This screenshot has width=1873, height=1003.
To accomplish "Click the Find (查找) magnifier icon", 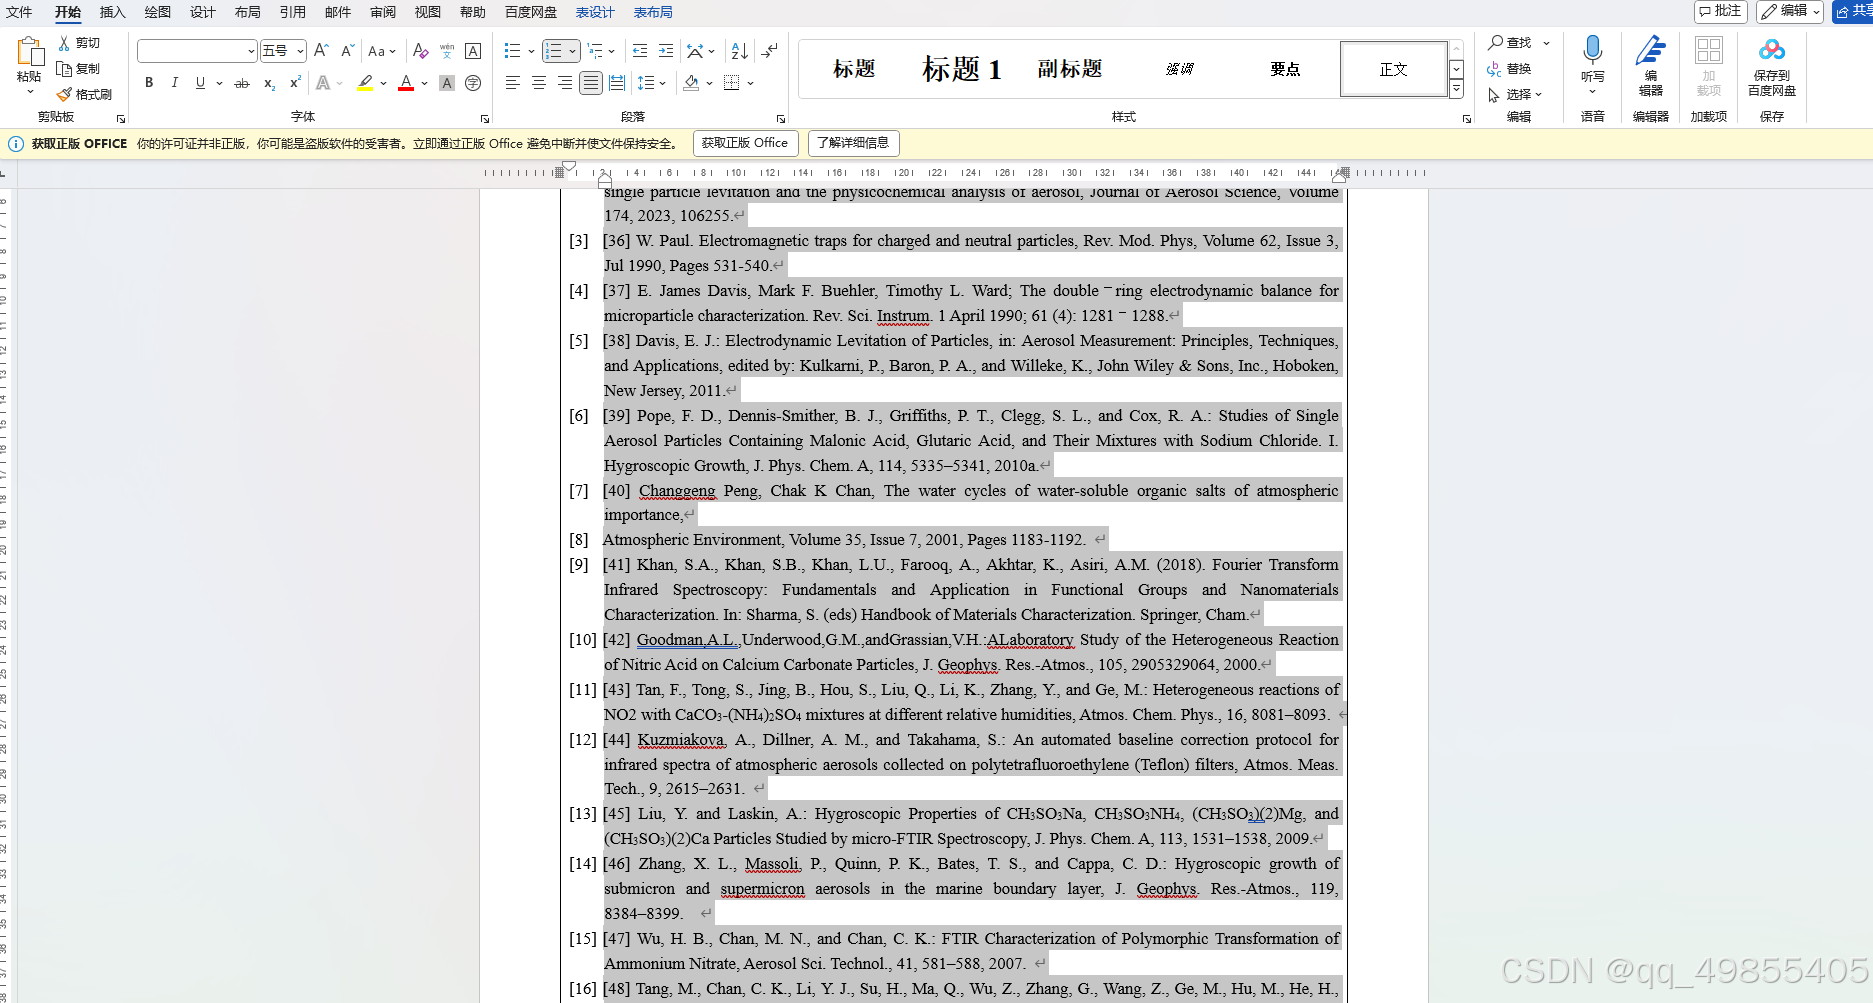I will pyautogui.click(x=1496, y=43).
